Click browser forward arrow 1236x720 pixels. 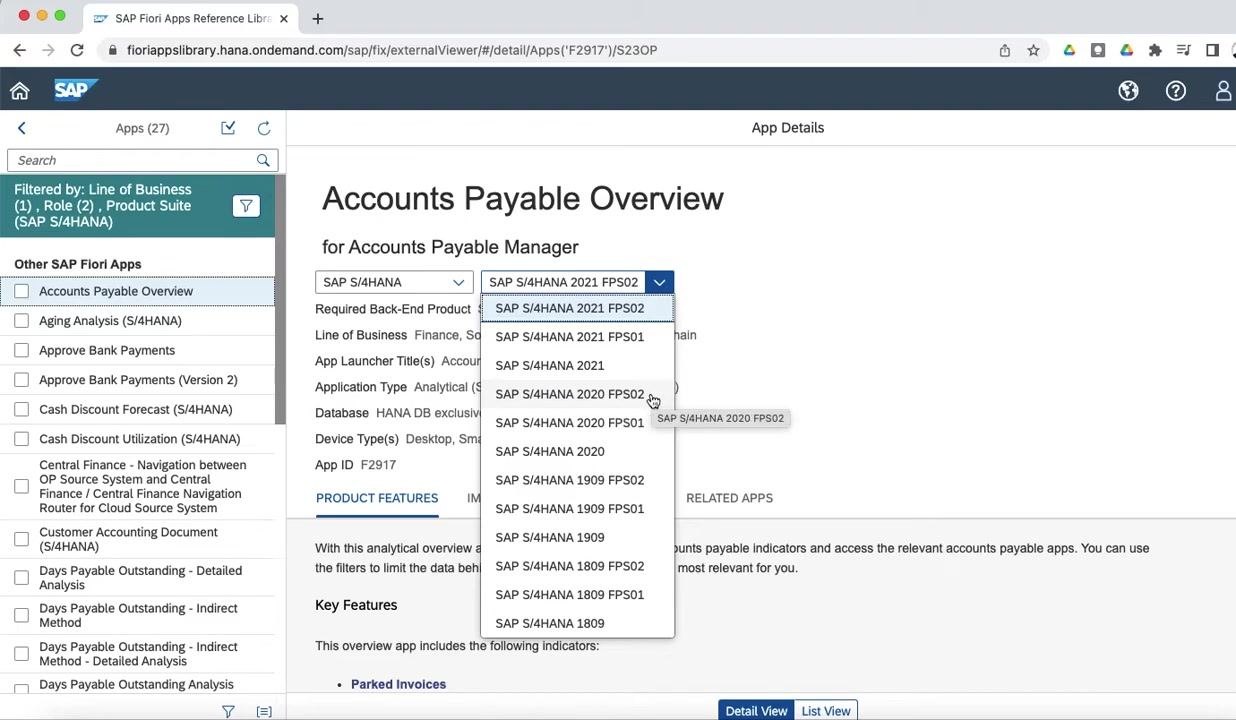[48, 50]
